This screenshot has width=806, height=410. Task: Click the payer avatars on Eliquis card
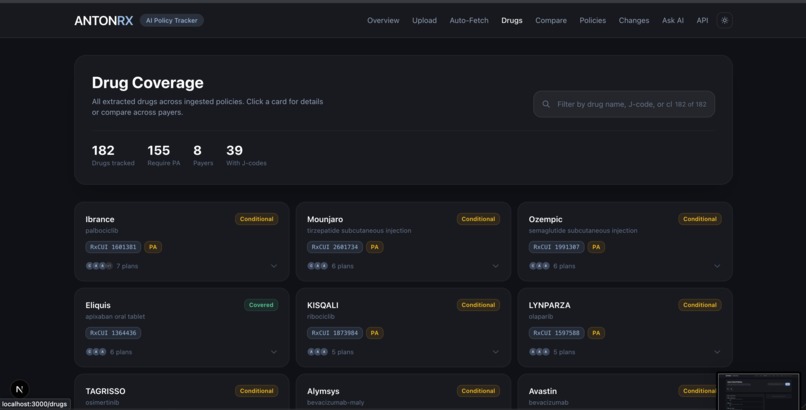[x=96, y=352]
